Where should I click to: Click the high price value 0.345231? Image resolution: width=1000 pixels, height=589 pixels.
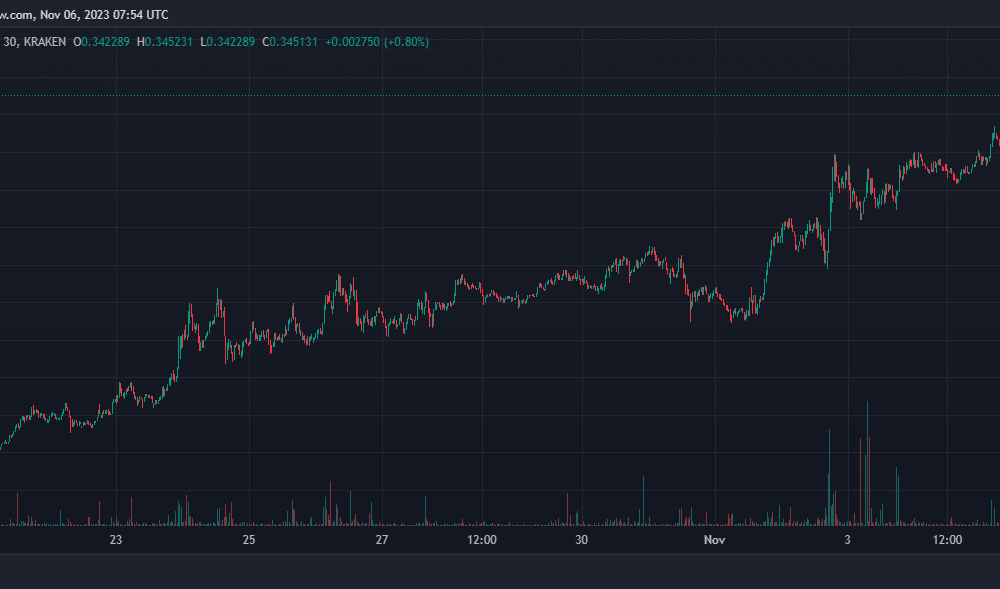[x=168, y=42]
